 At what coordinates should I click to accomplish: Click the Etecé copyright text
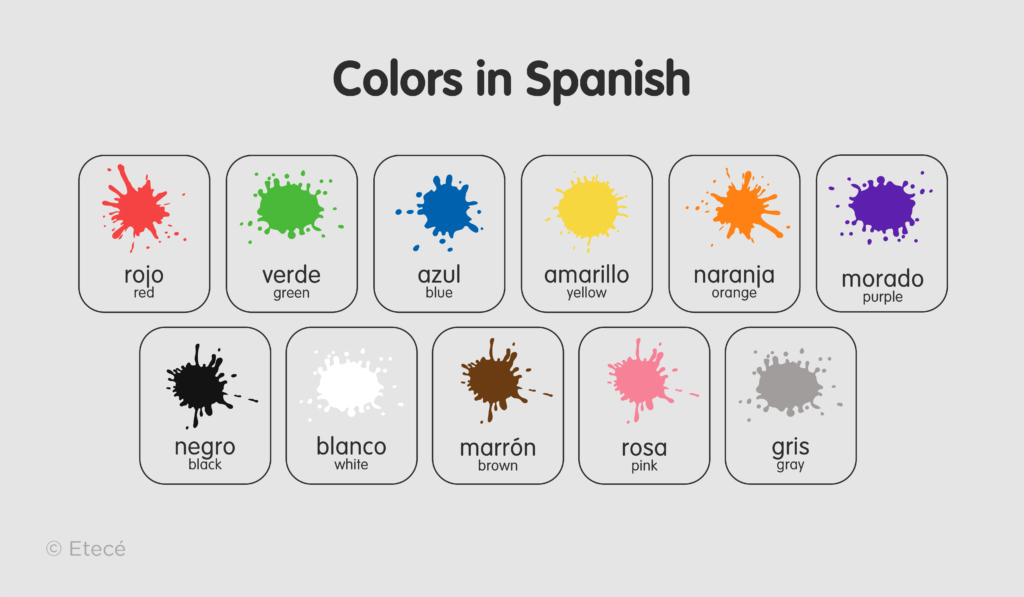[86, 548]
